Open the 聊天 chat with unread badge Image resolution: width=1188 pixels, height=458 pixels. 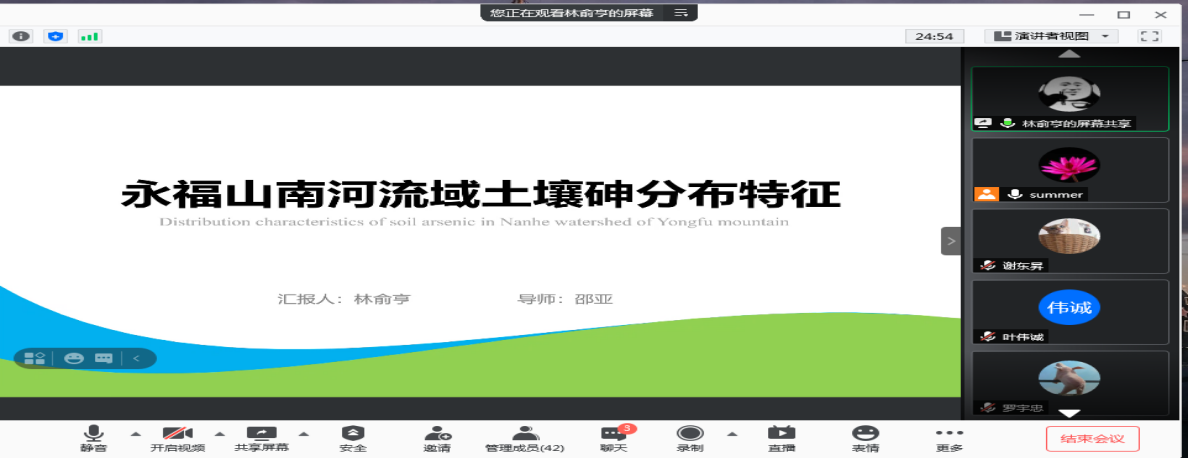[613, 433]
